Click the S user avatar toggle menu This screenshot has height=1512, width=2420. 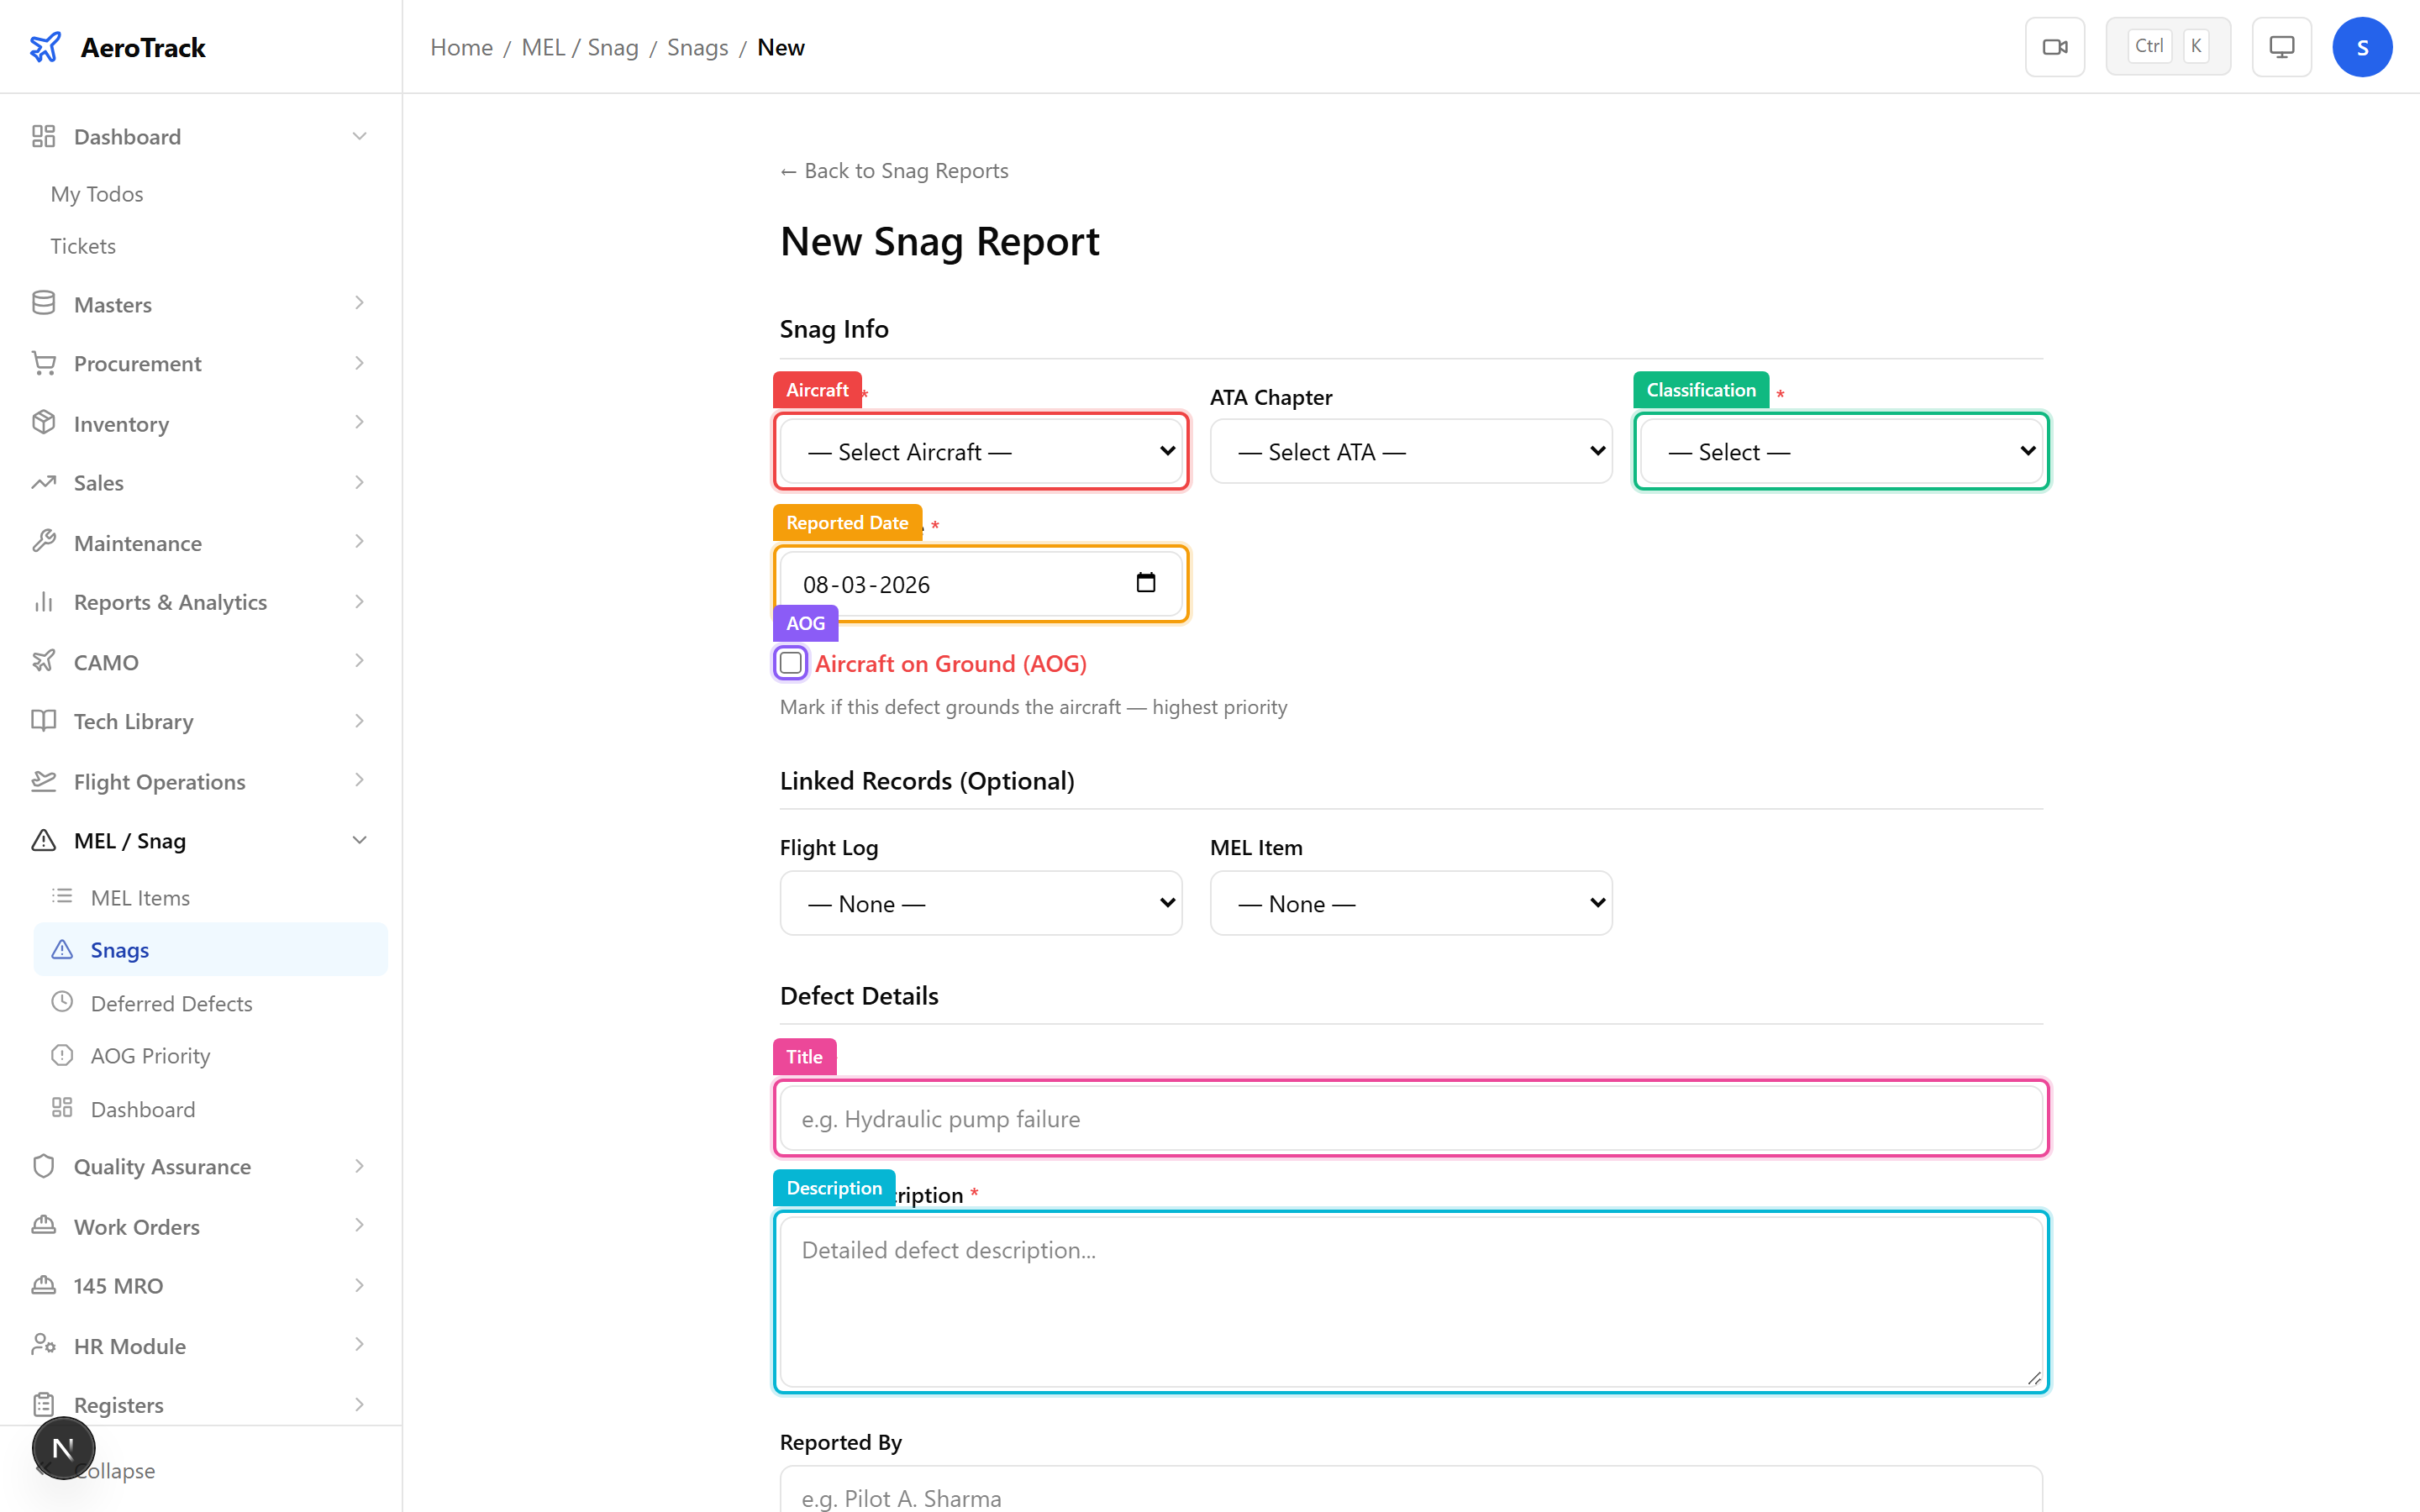[x=2362, y=46]
